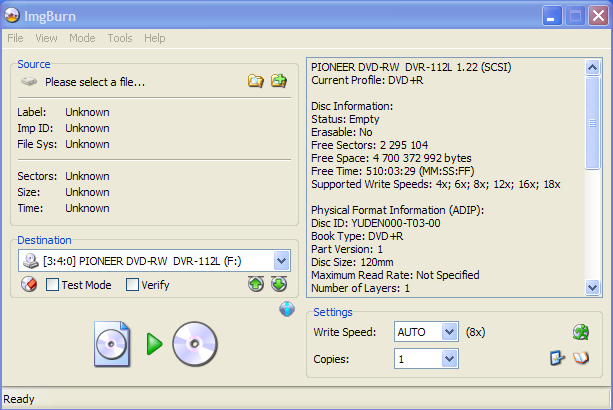
Task: Open the Help menu
Action: [x=154, y=38]
